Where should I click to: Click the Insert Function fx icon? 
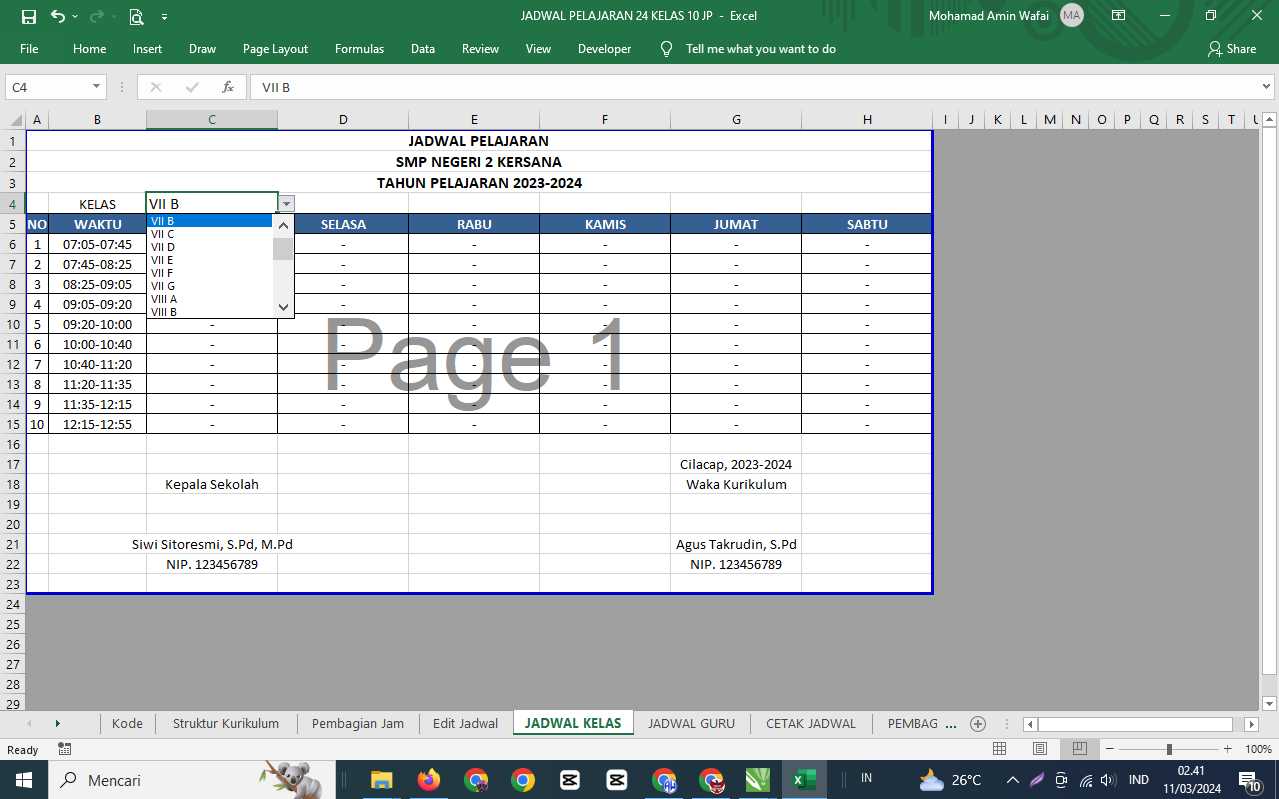(228, 87)
